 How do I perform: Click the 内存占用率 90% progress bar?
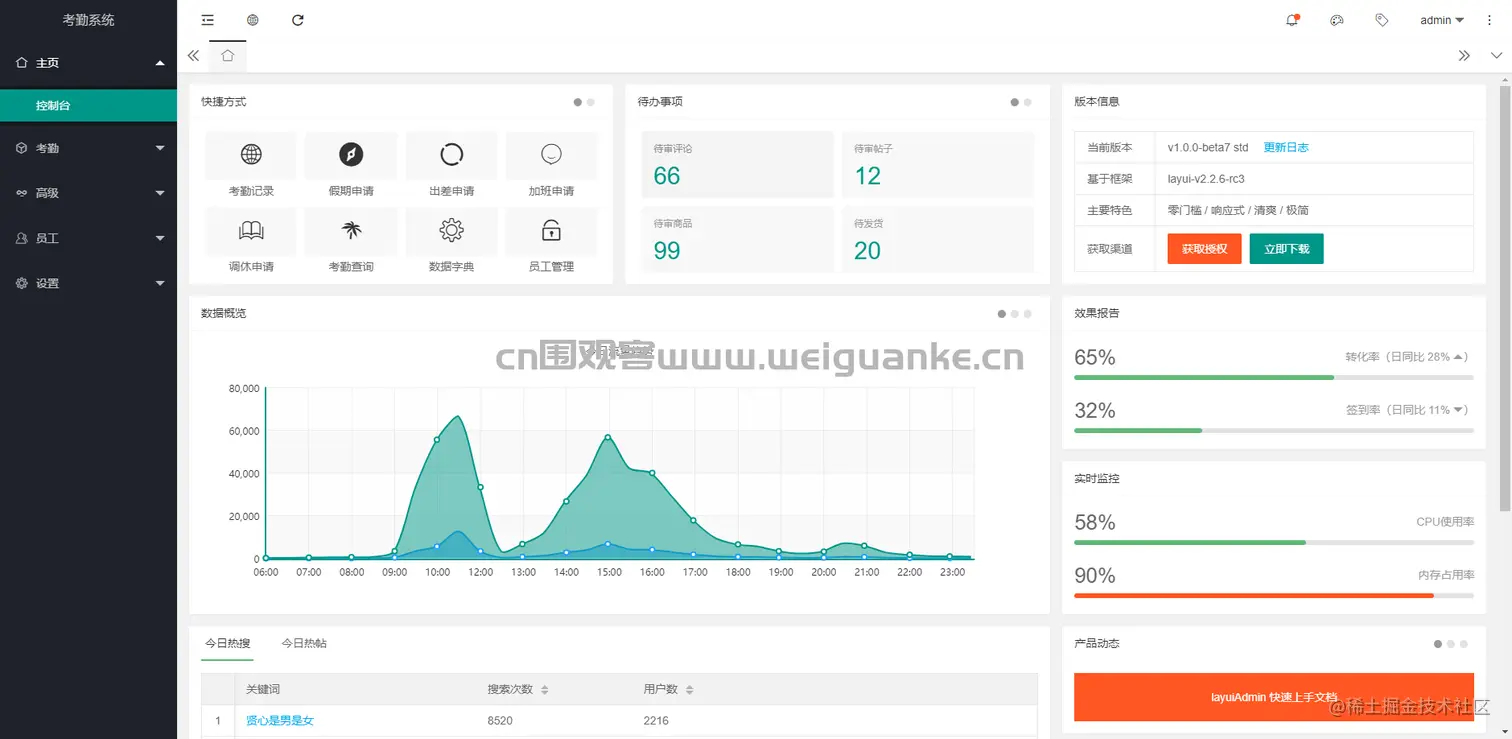point(1274,595)
